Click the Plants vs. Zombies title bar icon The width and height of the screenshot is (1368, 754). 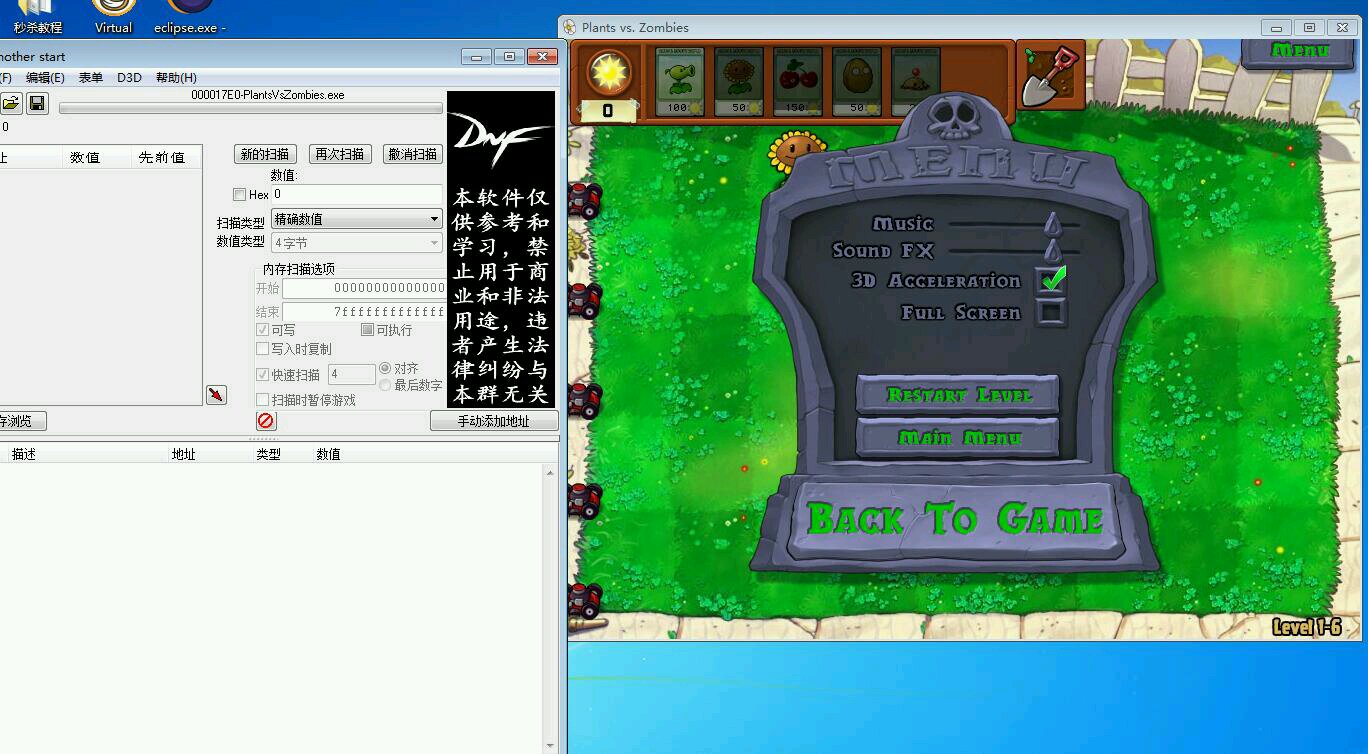point(570,27)
